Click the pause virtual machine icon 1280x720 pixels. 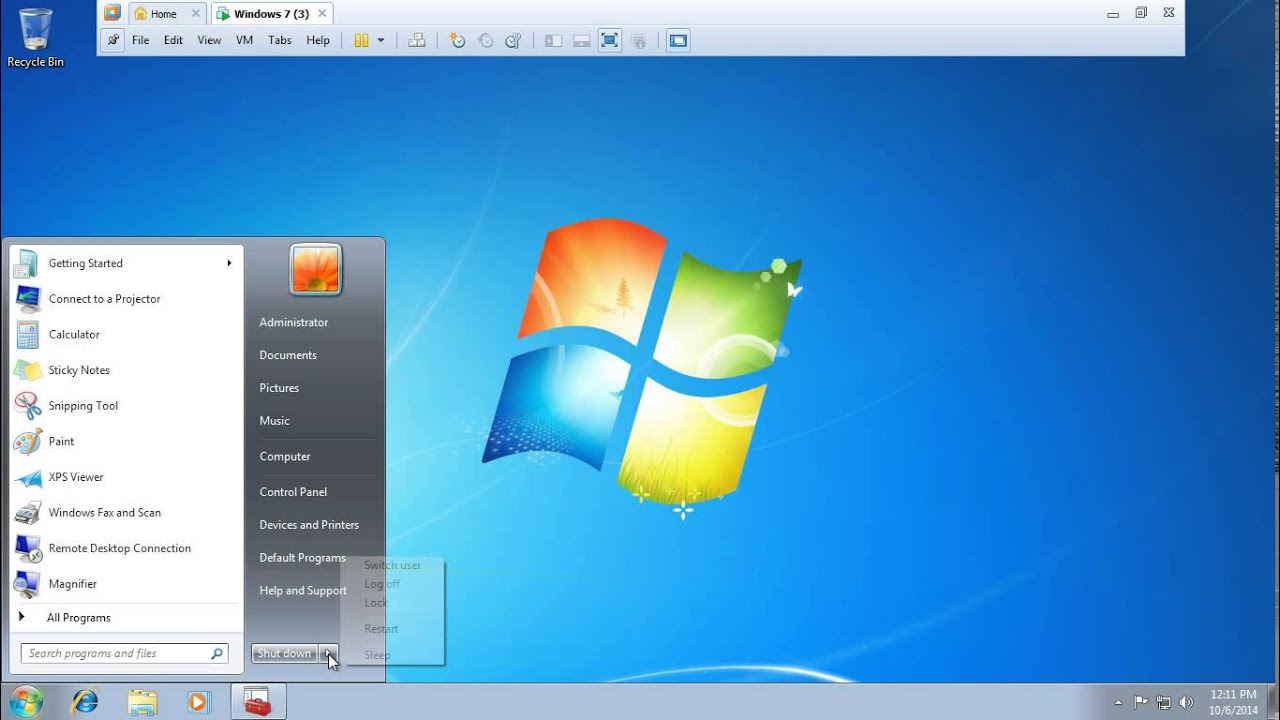(362, 40)
